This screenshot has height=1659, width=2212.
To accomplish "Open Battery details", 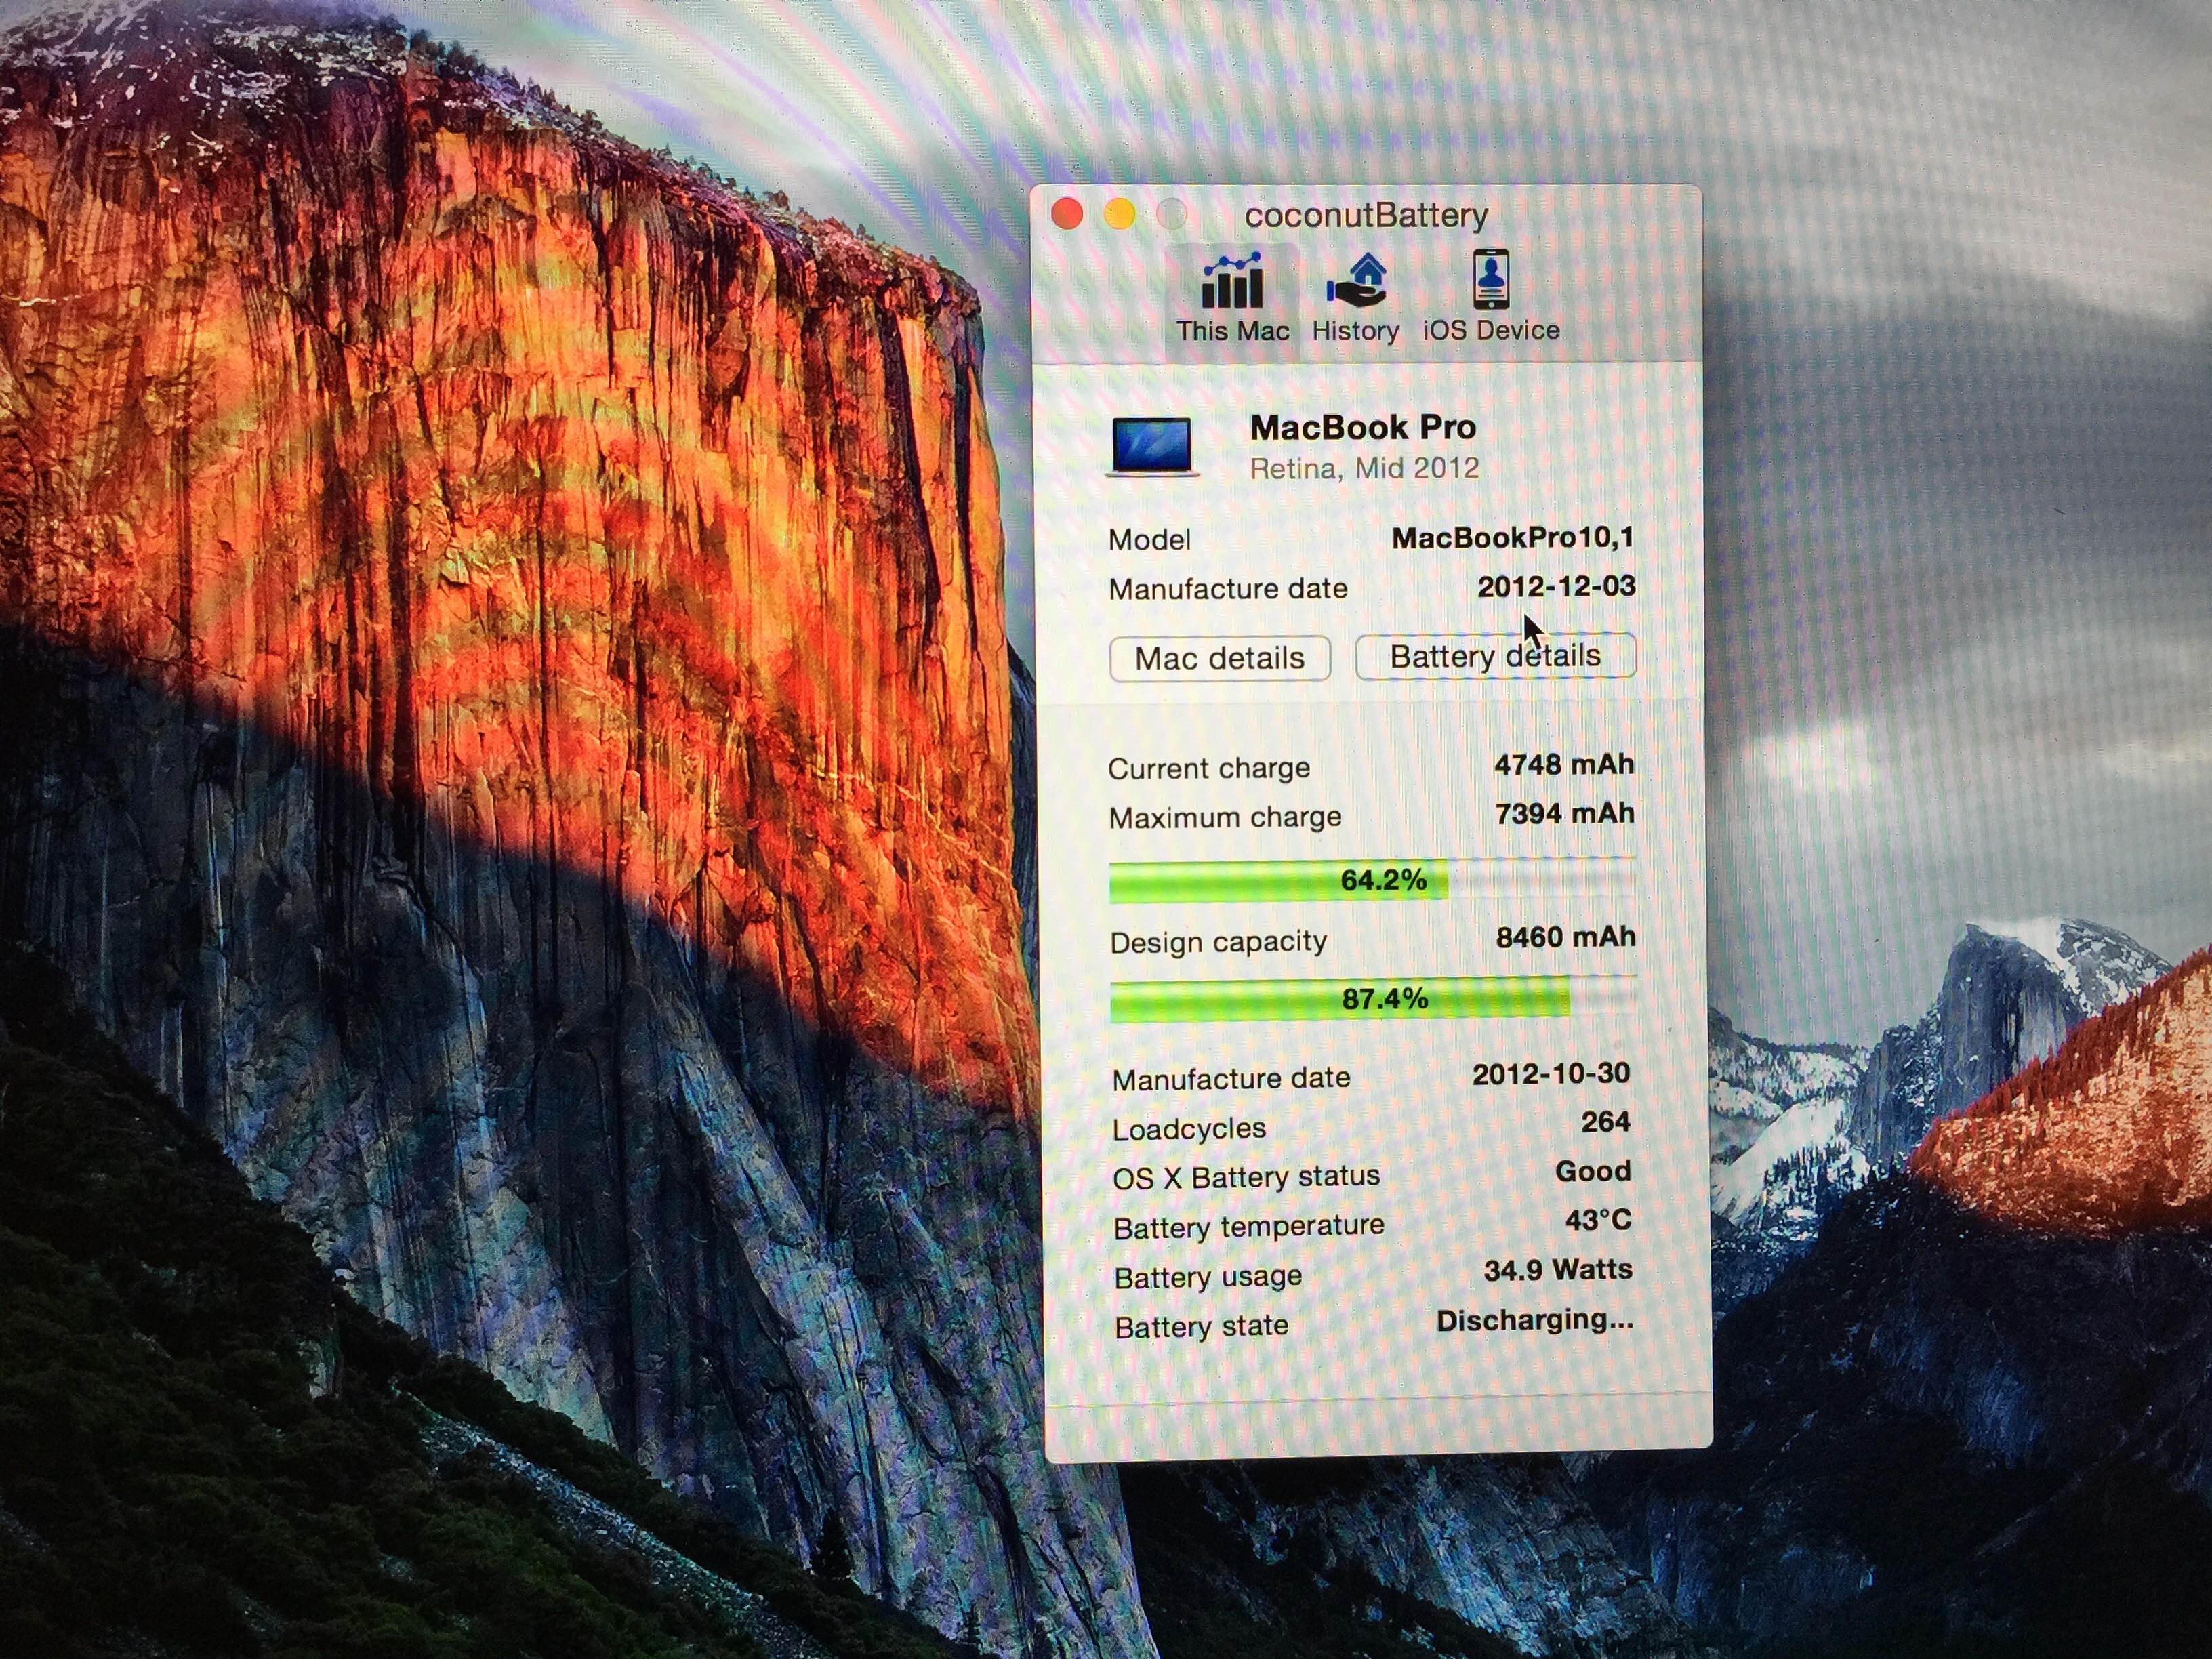I will coord(1495,656).
